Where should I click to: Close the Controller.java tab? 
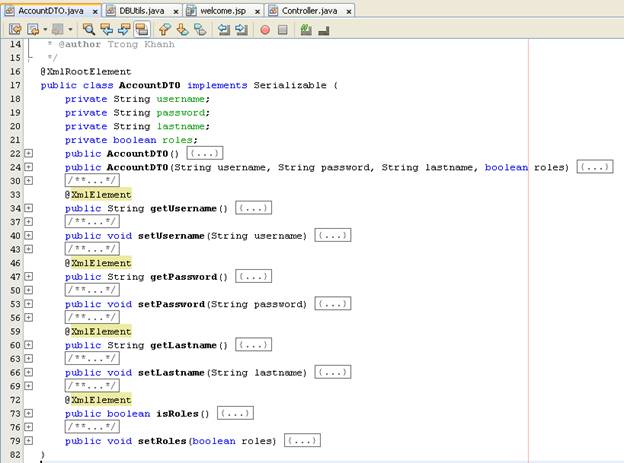348,12
